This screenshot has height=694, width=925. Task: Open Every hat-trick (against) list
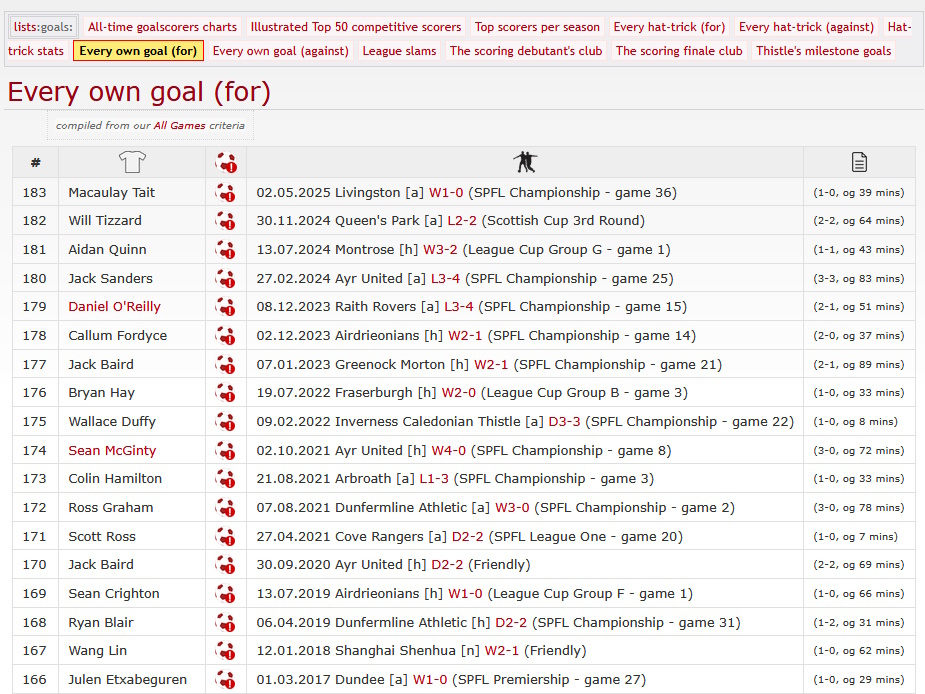click(x=806, y=27)
